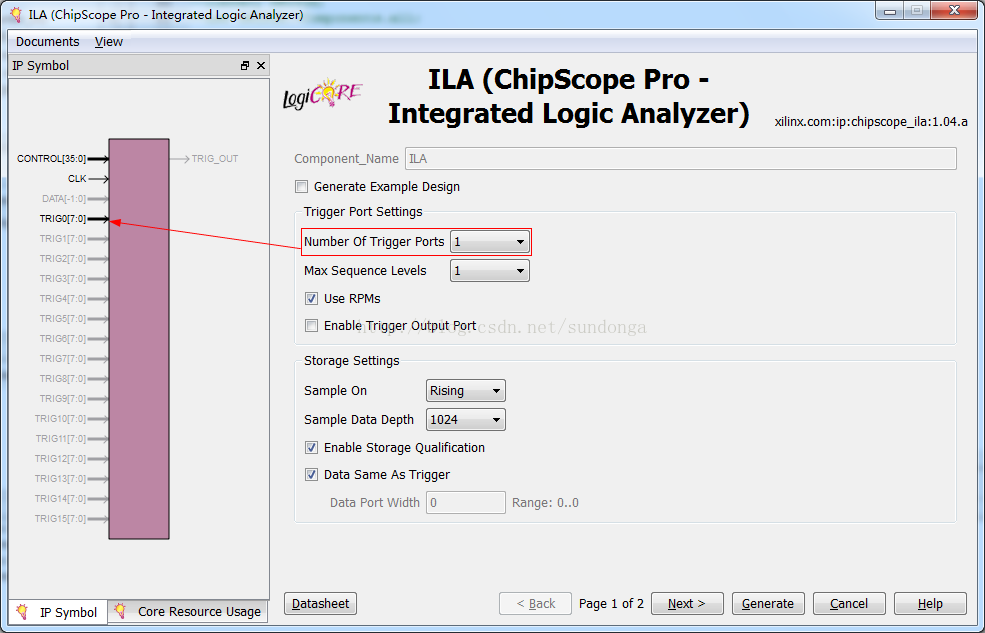Minimize the ILA window
This screenshot has height=633, width=985.
(x=891, y=11)
